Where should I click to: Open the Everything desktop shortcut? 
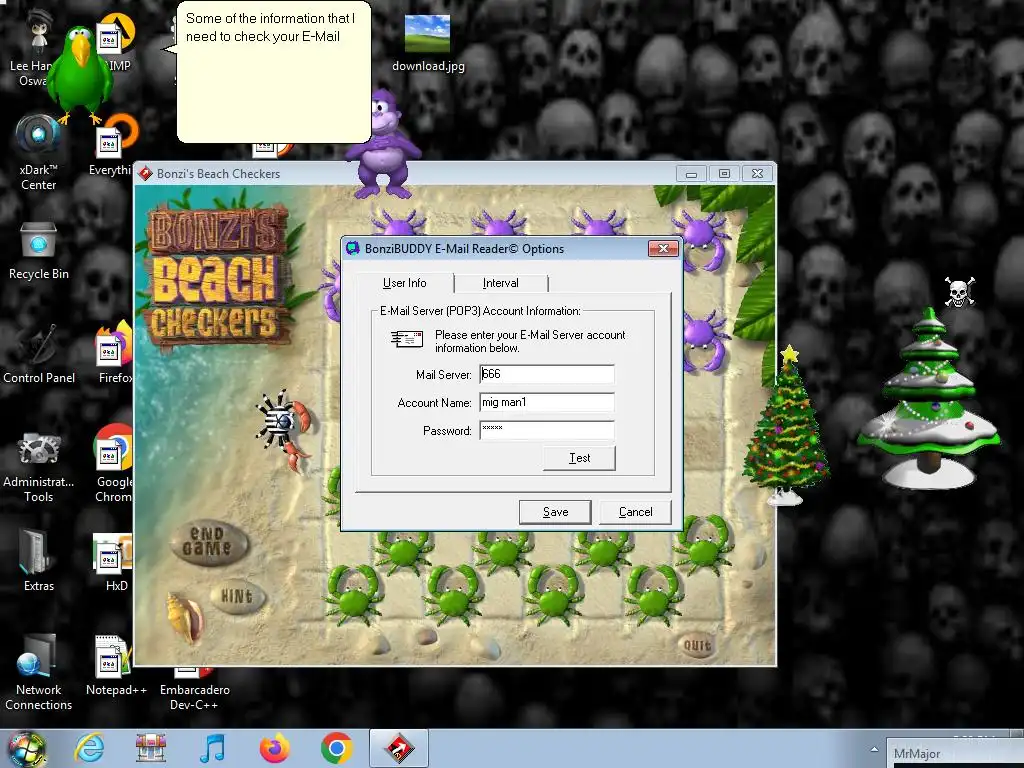pyautogui.click(x=112, y=145)
